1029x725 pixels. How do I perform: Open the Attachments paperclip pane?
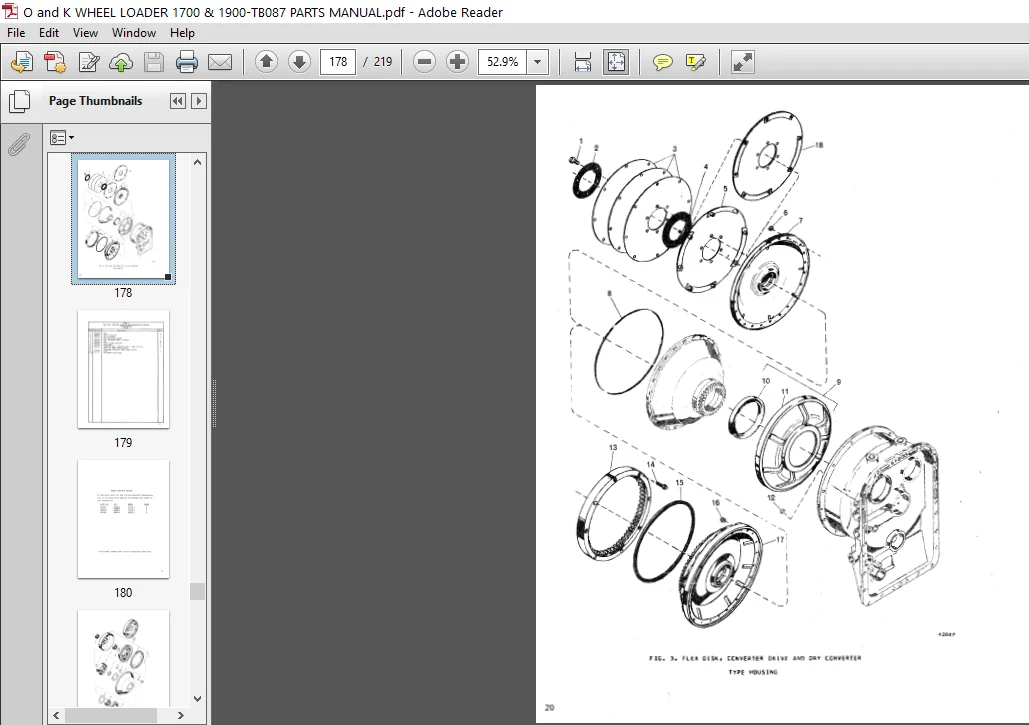[19, 145]
